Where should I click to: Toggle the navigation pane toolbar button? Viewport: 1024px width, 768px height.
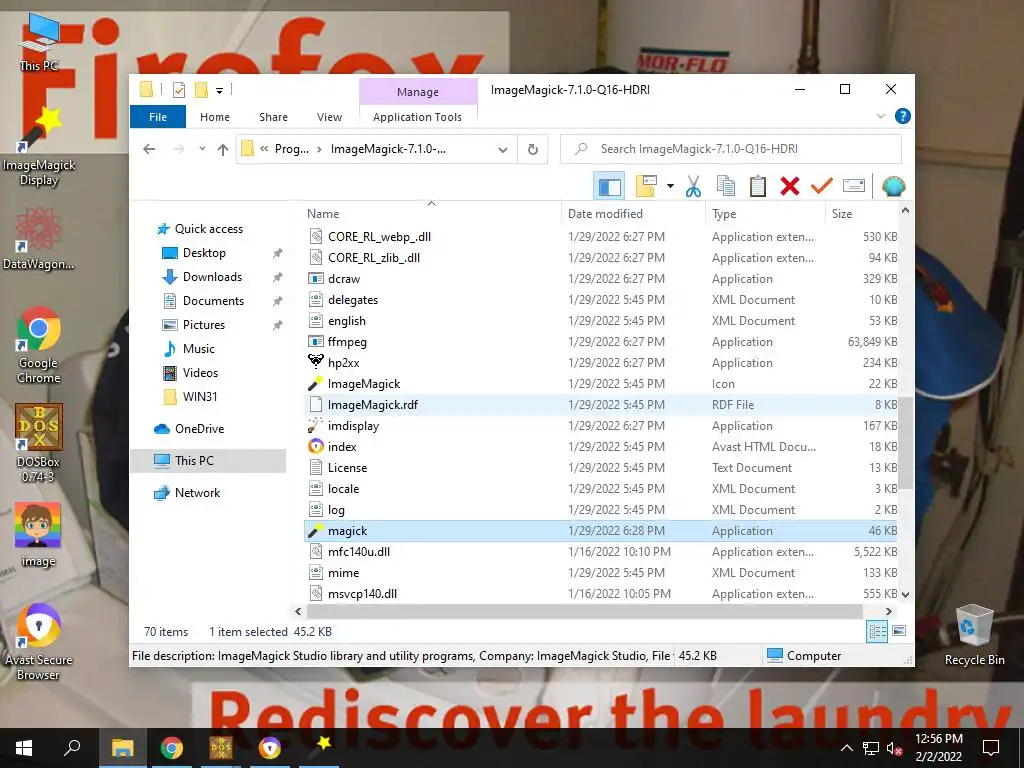(609, 187)
